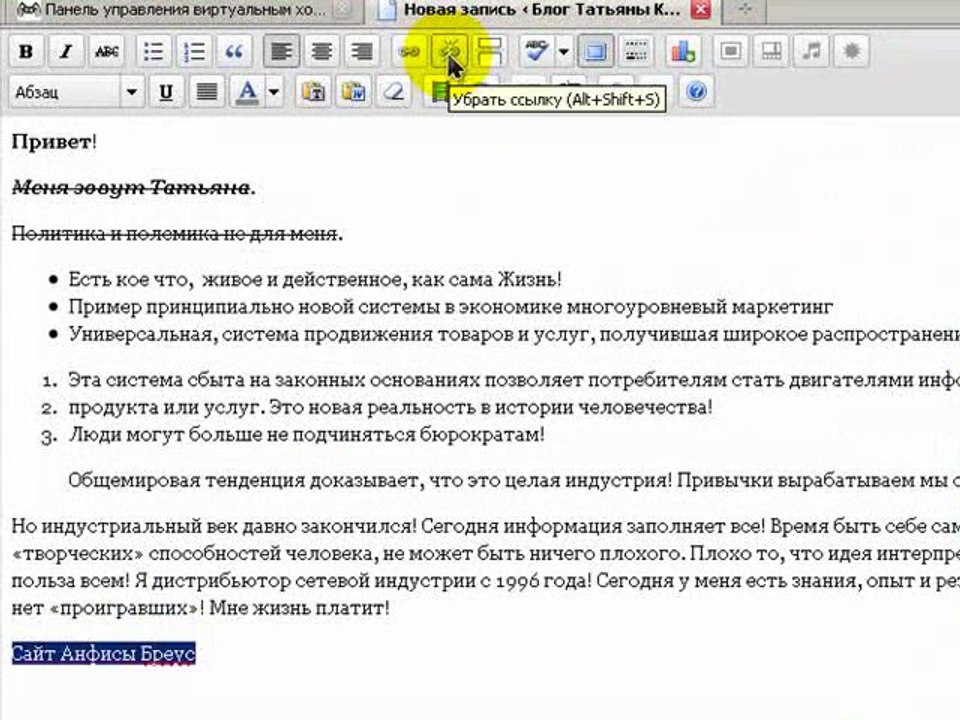Screen dimensions: 960x720
Task: Open a new browser tab
Action: [744, 9]
